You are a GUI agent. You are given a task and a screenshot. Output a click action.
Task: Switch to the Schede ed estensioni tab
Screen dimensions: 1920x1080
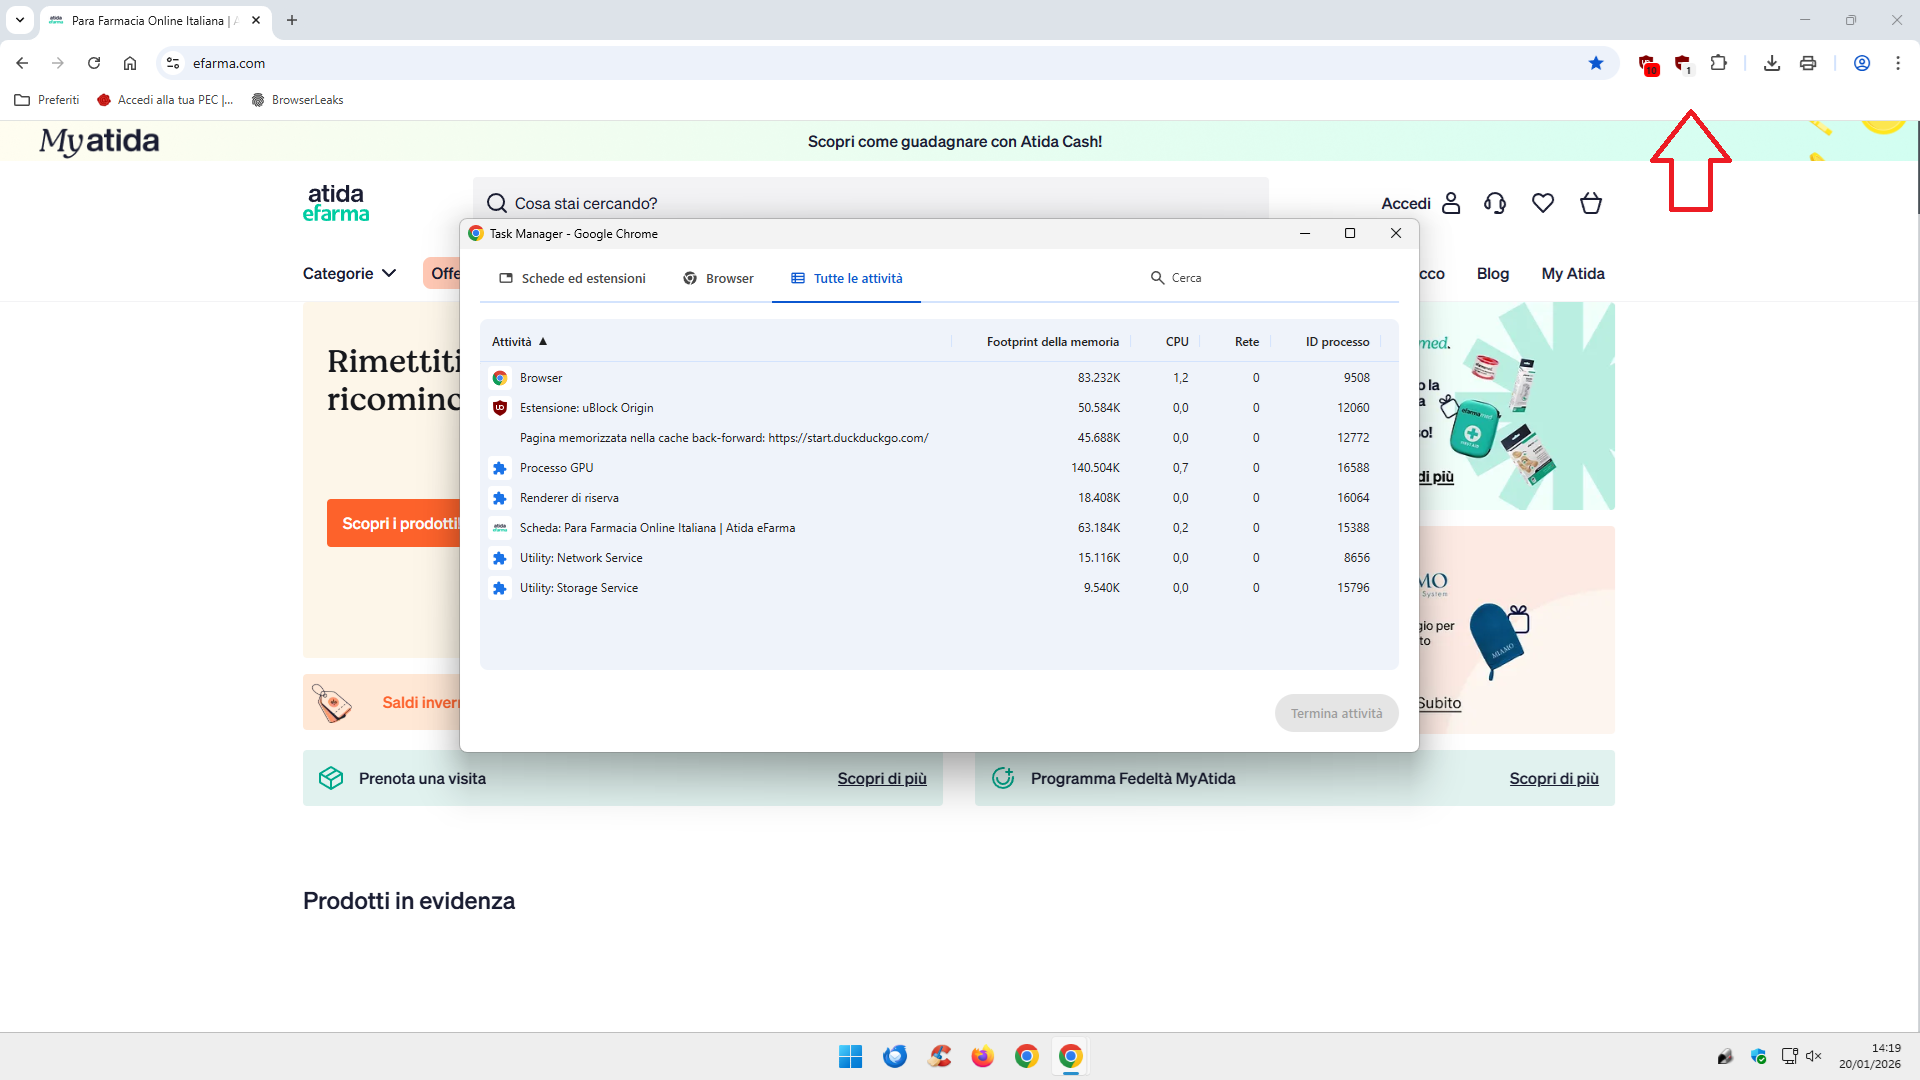point(572,278)
